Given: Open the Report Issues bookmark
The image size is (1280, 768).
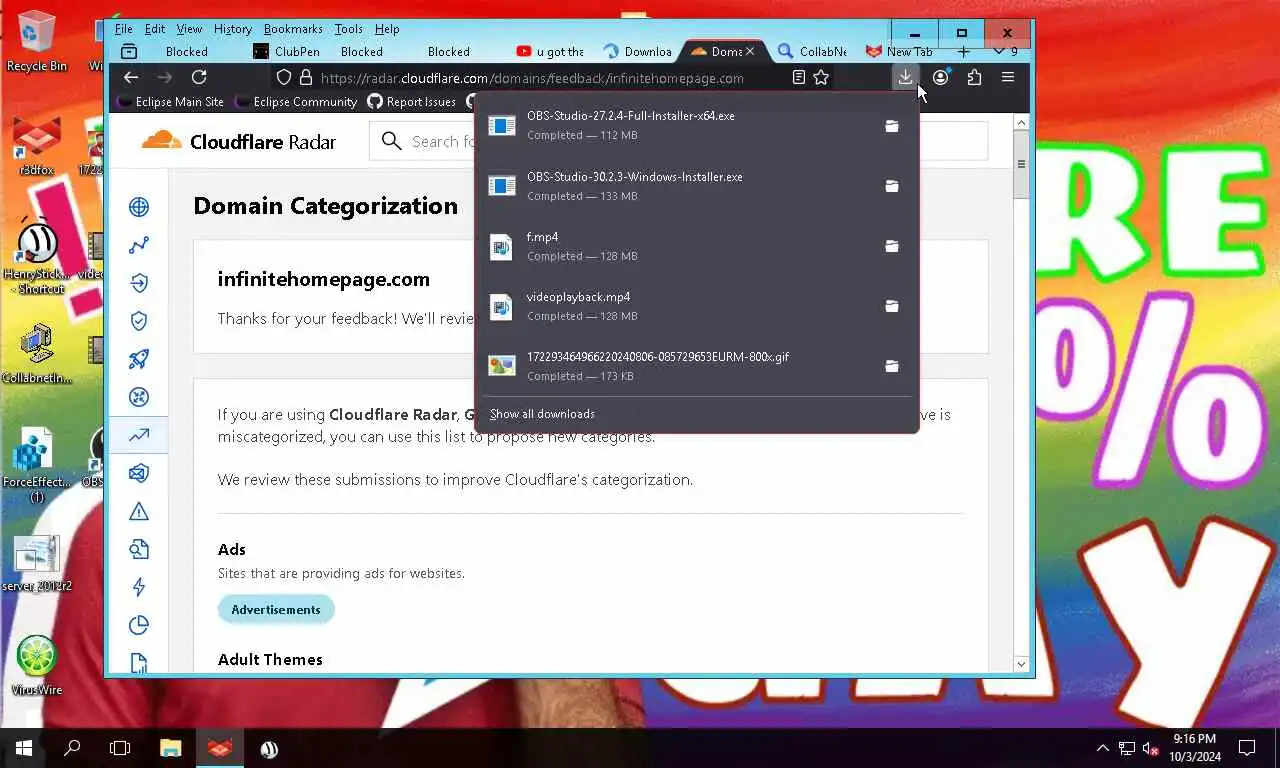Looking at the screenshot, I should click(x=411, y=101).
